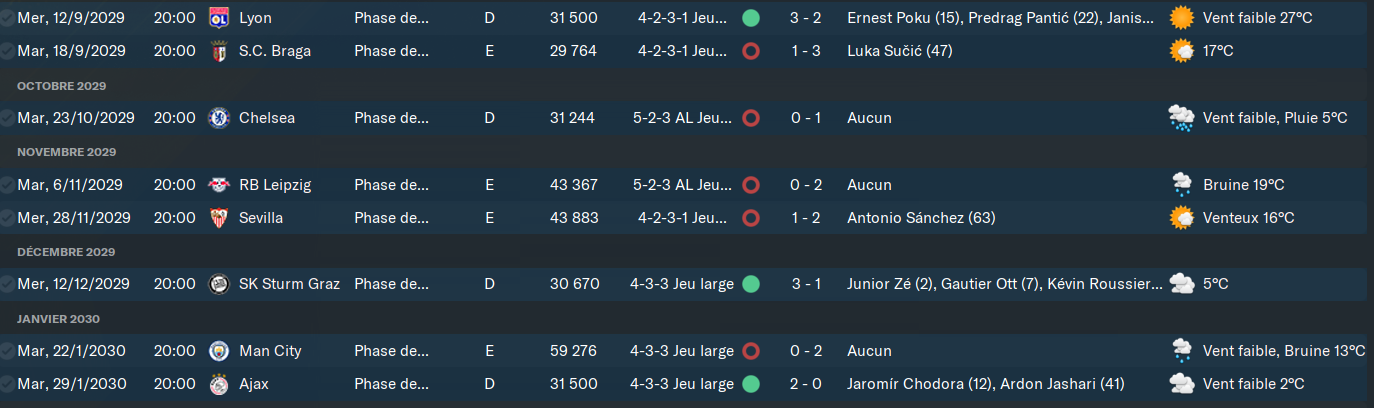Click sunny weather icon on Lyon row

(x=1182, y=18)
